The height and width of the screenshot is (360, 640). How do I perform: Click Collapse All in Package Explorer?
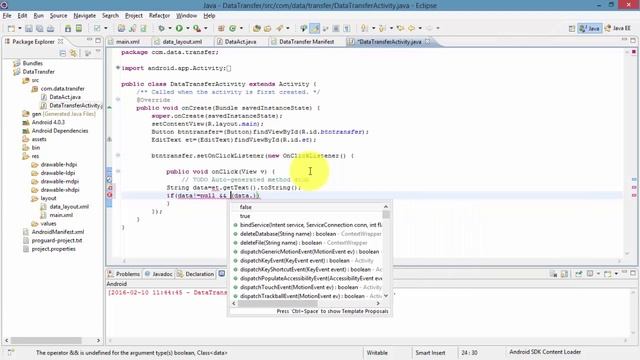[62, 53]
